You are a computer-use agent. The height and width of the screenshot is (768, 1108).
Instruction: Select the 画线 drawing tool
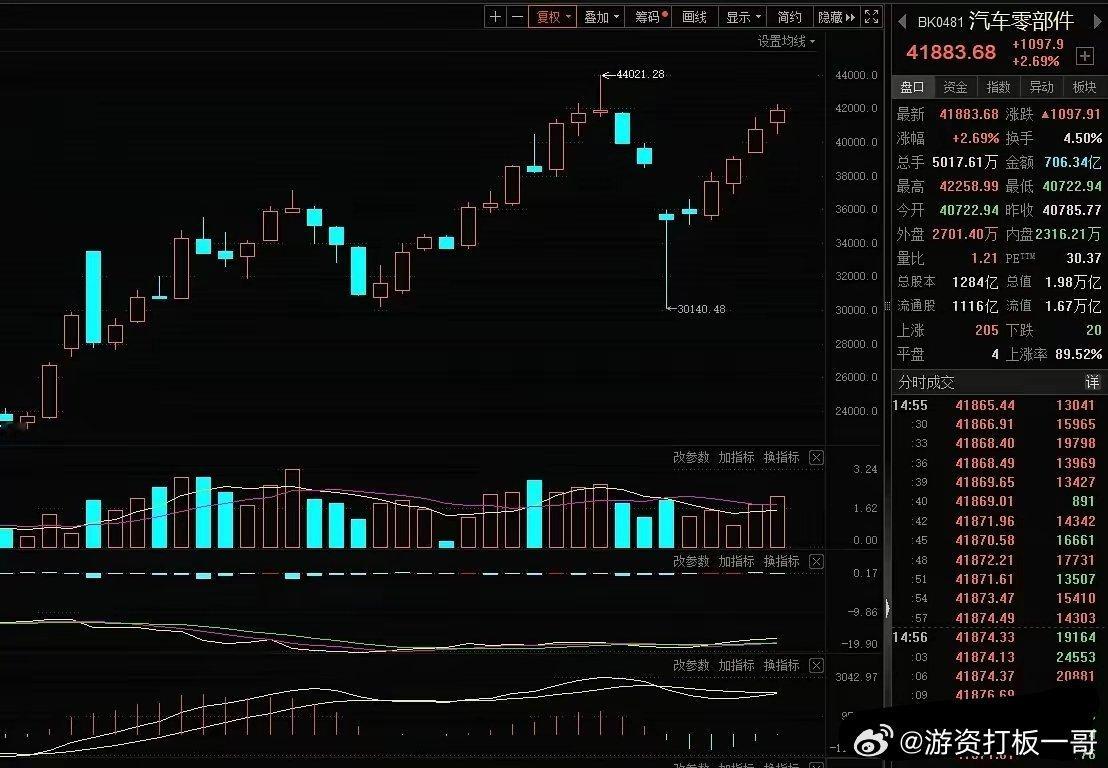point(694,17)
